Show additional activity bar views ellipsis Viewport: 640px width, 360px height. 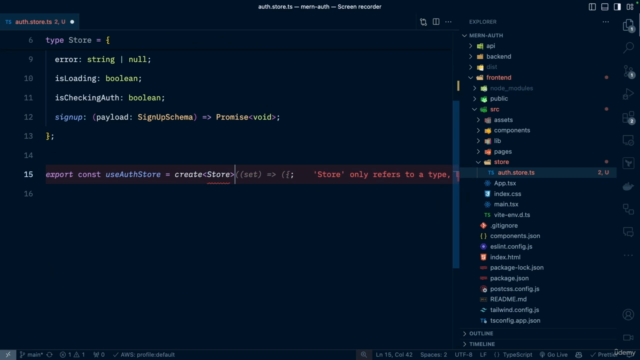click(628, 256)
